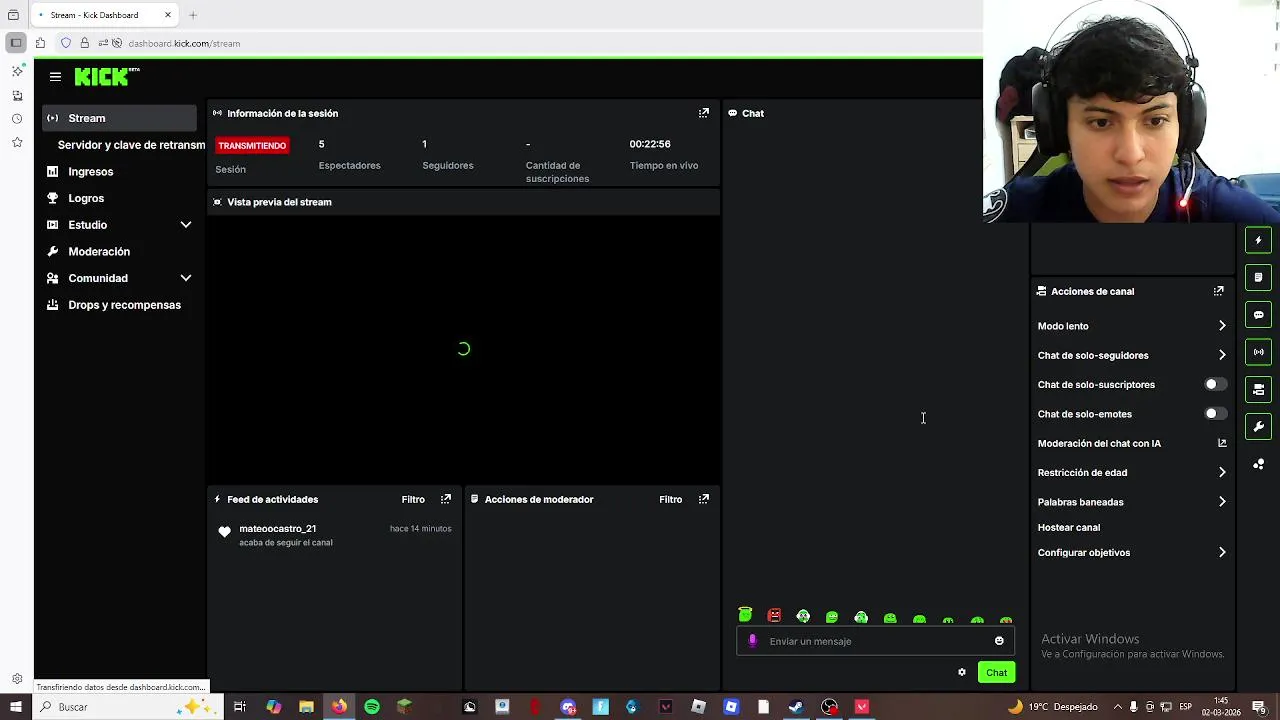The height and width of the screenshot is (720, 1280).
Task: Pop out the Feed de actividades panel
Action: (446, 499)
